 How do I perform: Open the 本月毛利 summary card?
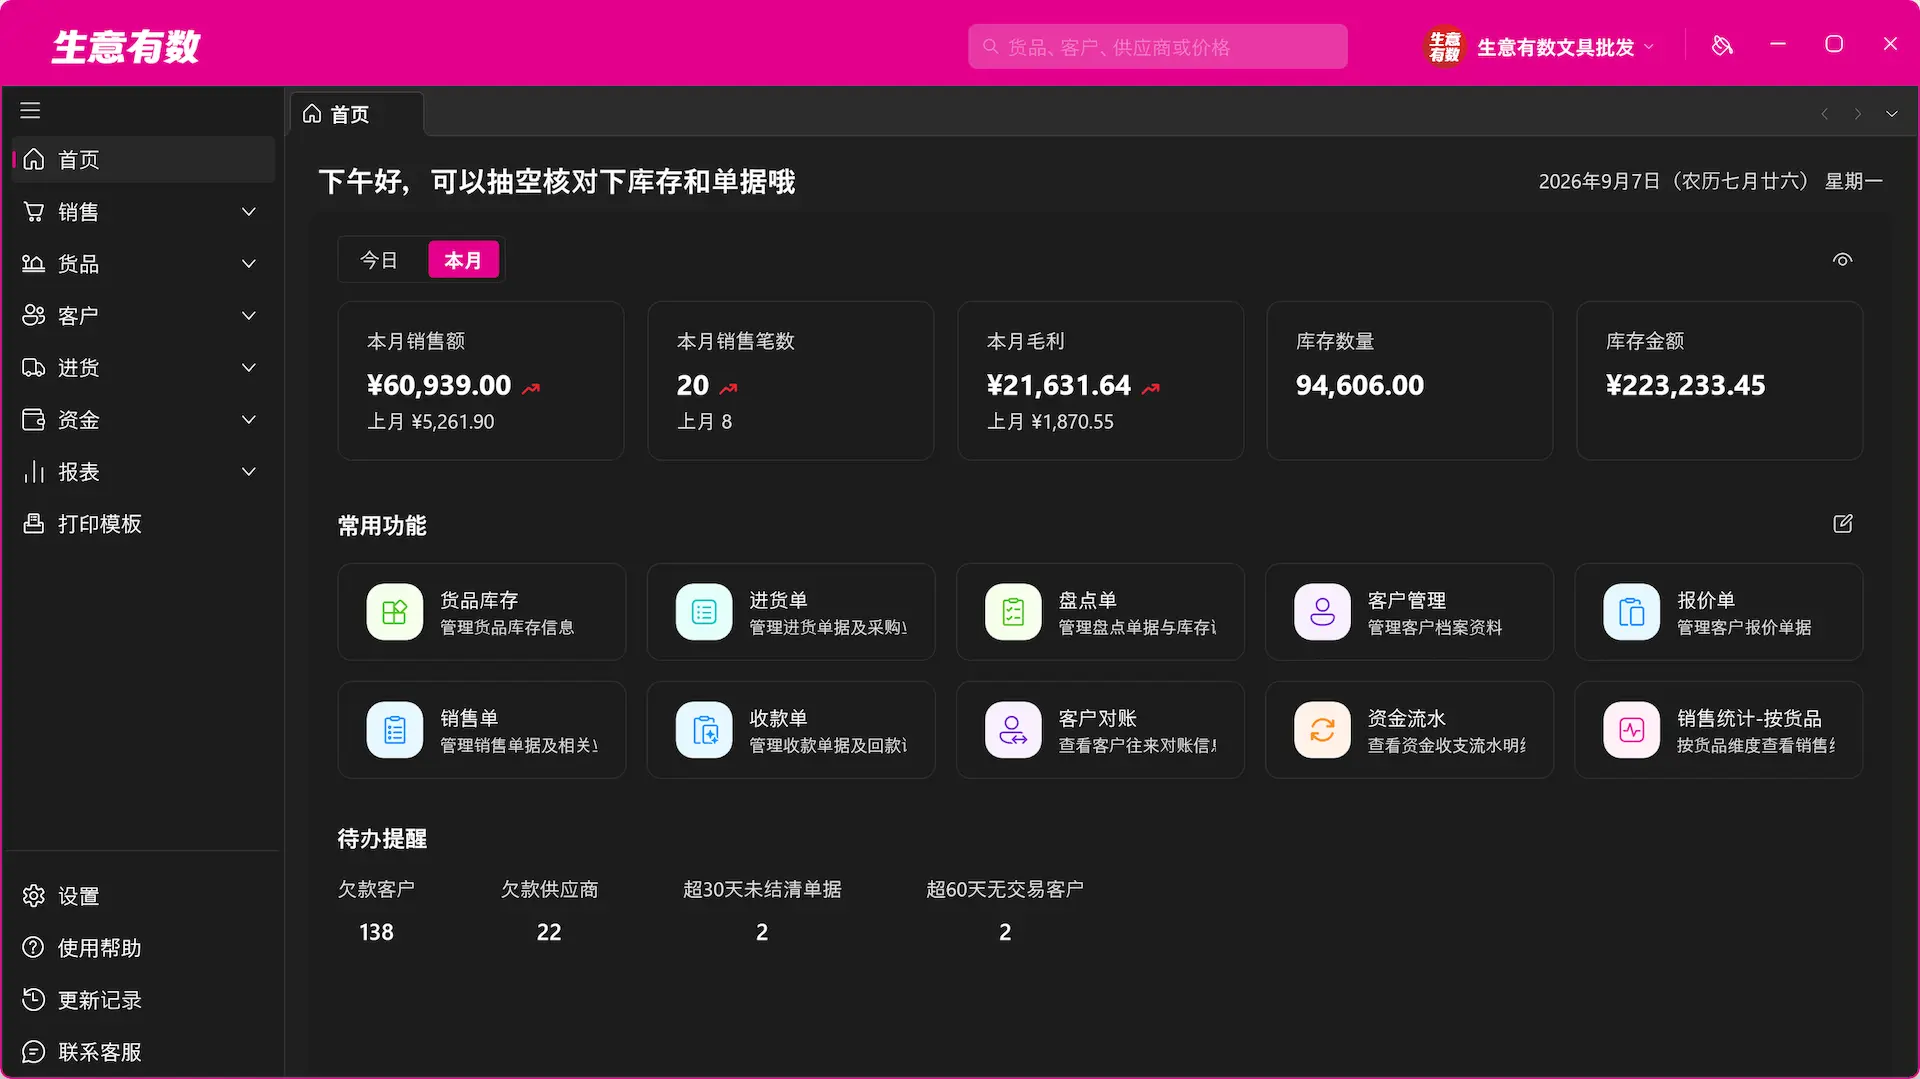click(1101, 381)
